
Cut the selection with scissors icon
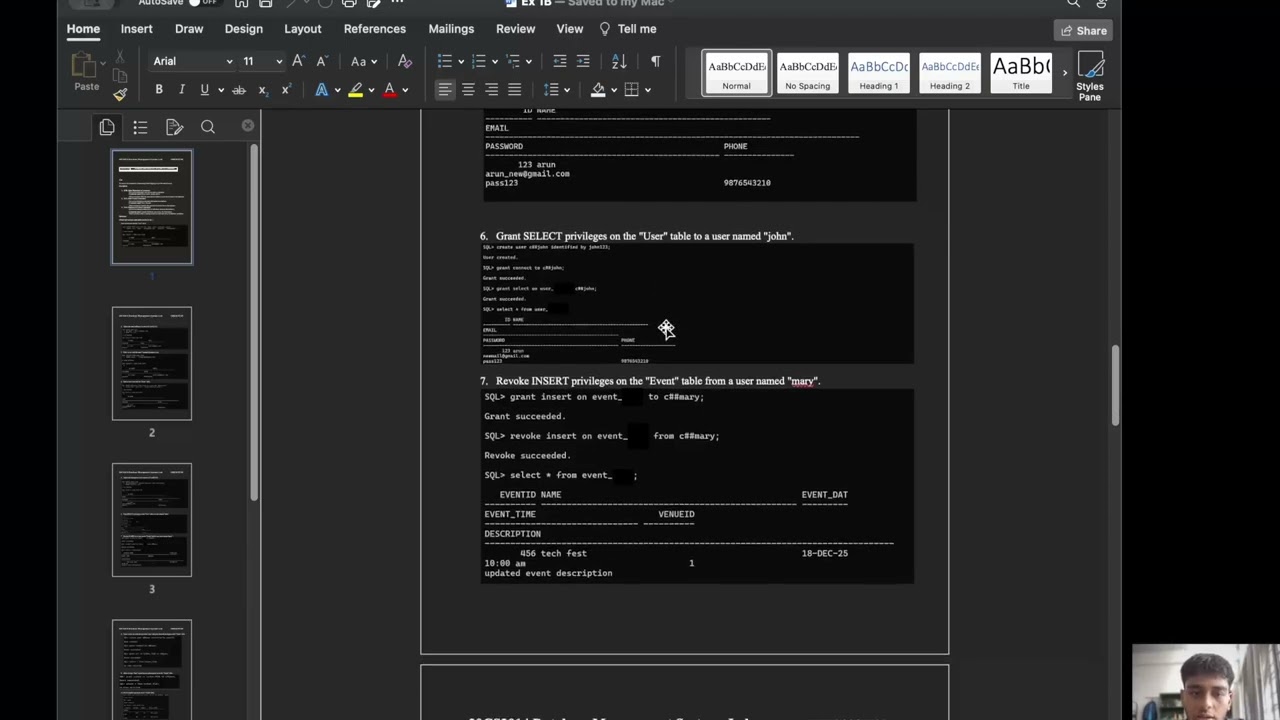coord(120,59)
